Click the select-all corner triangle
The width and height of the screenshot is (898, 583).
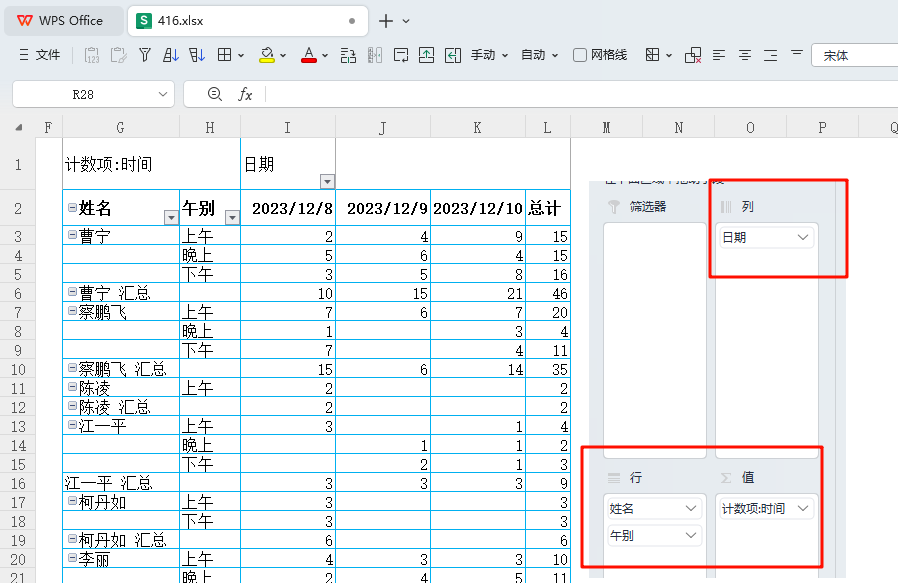click(19, 128)
